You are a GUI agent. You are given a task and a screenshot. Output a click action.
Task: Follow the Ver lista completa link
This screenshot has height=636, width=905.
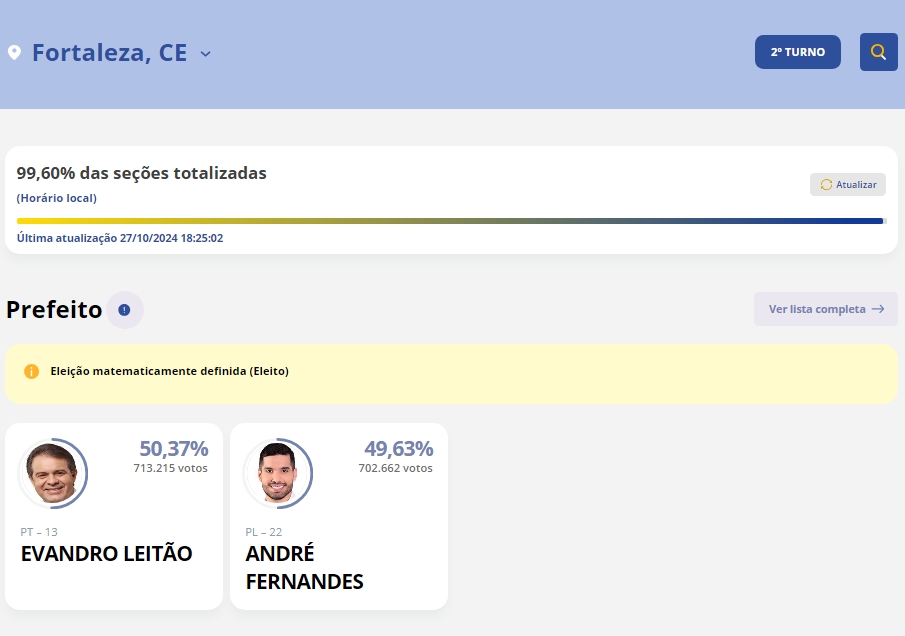(815, 309)
